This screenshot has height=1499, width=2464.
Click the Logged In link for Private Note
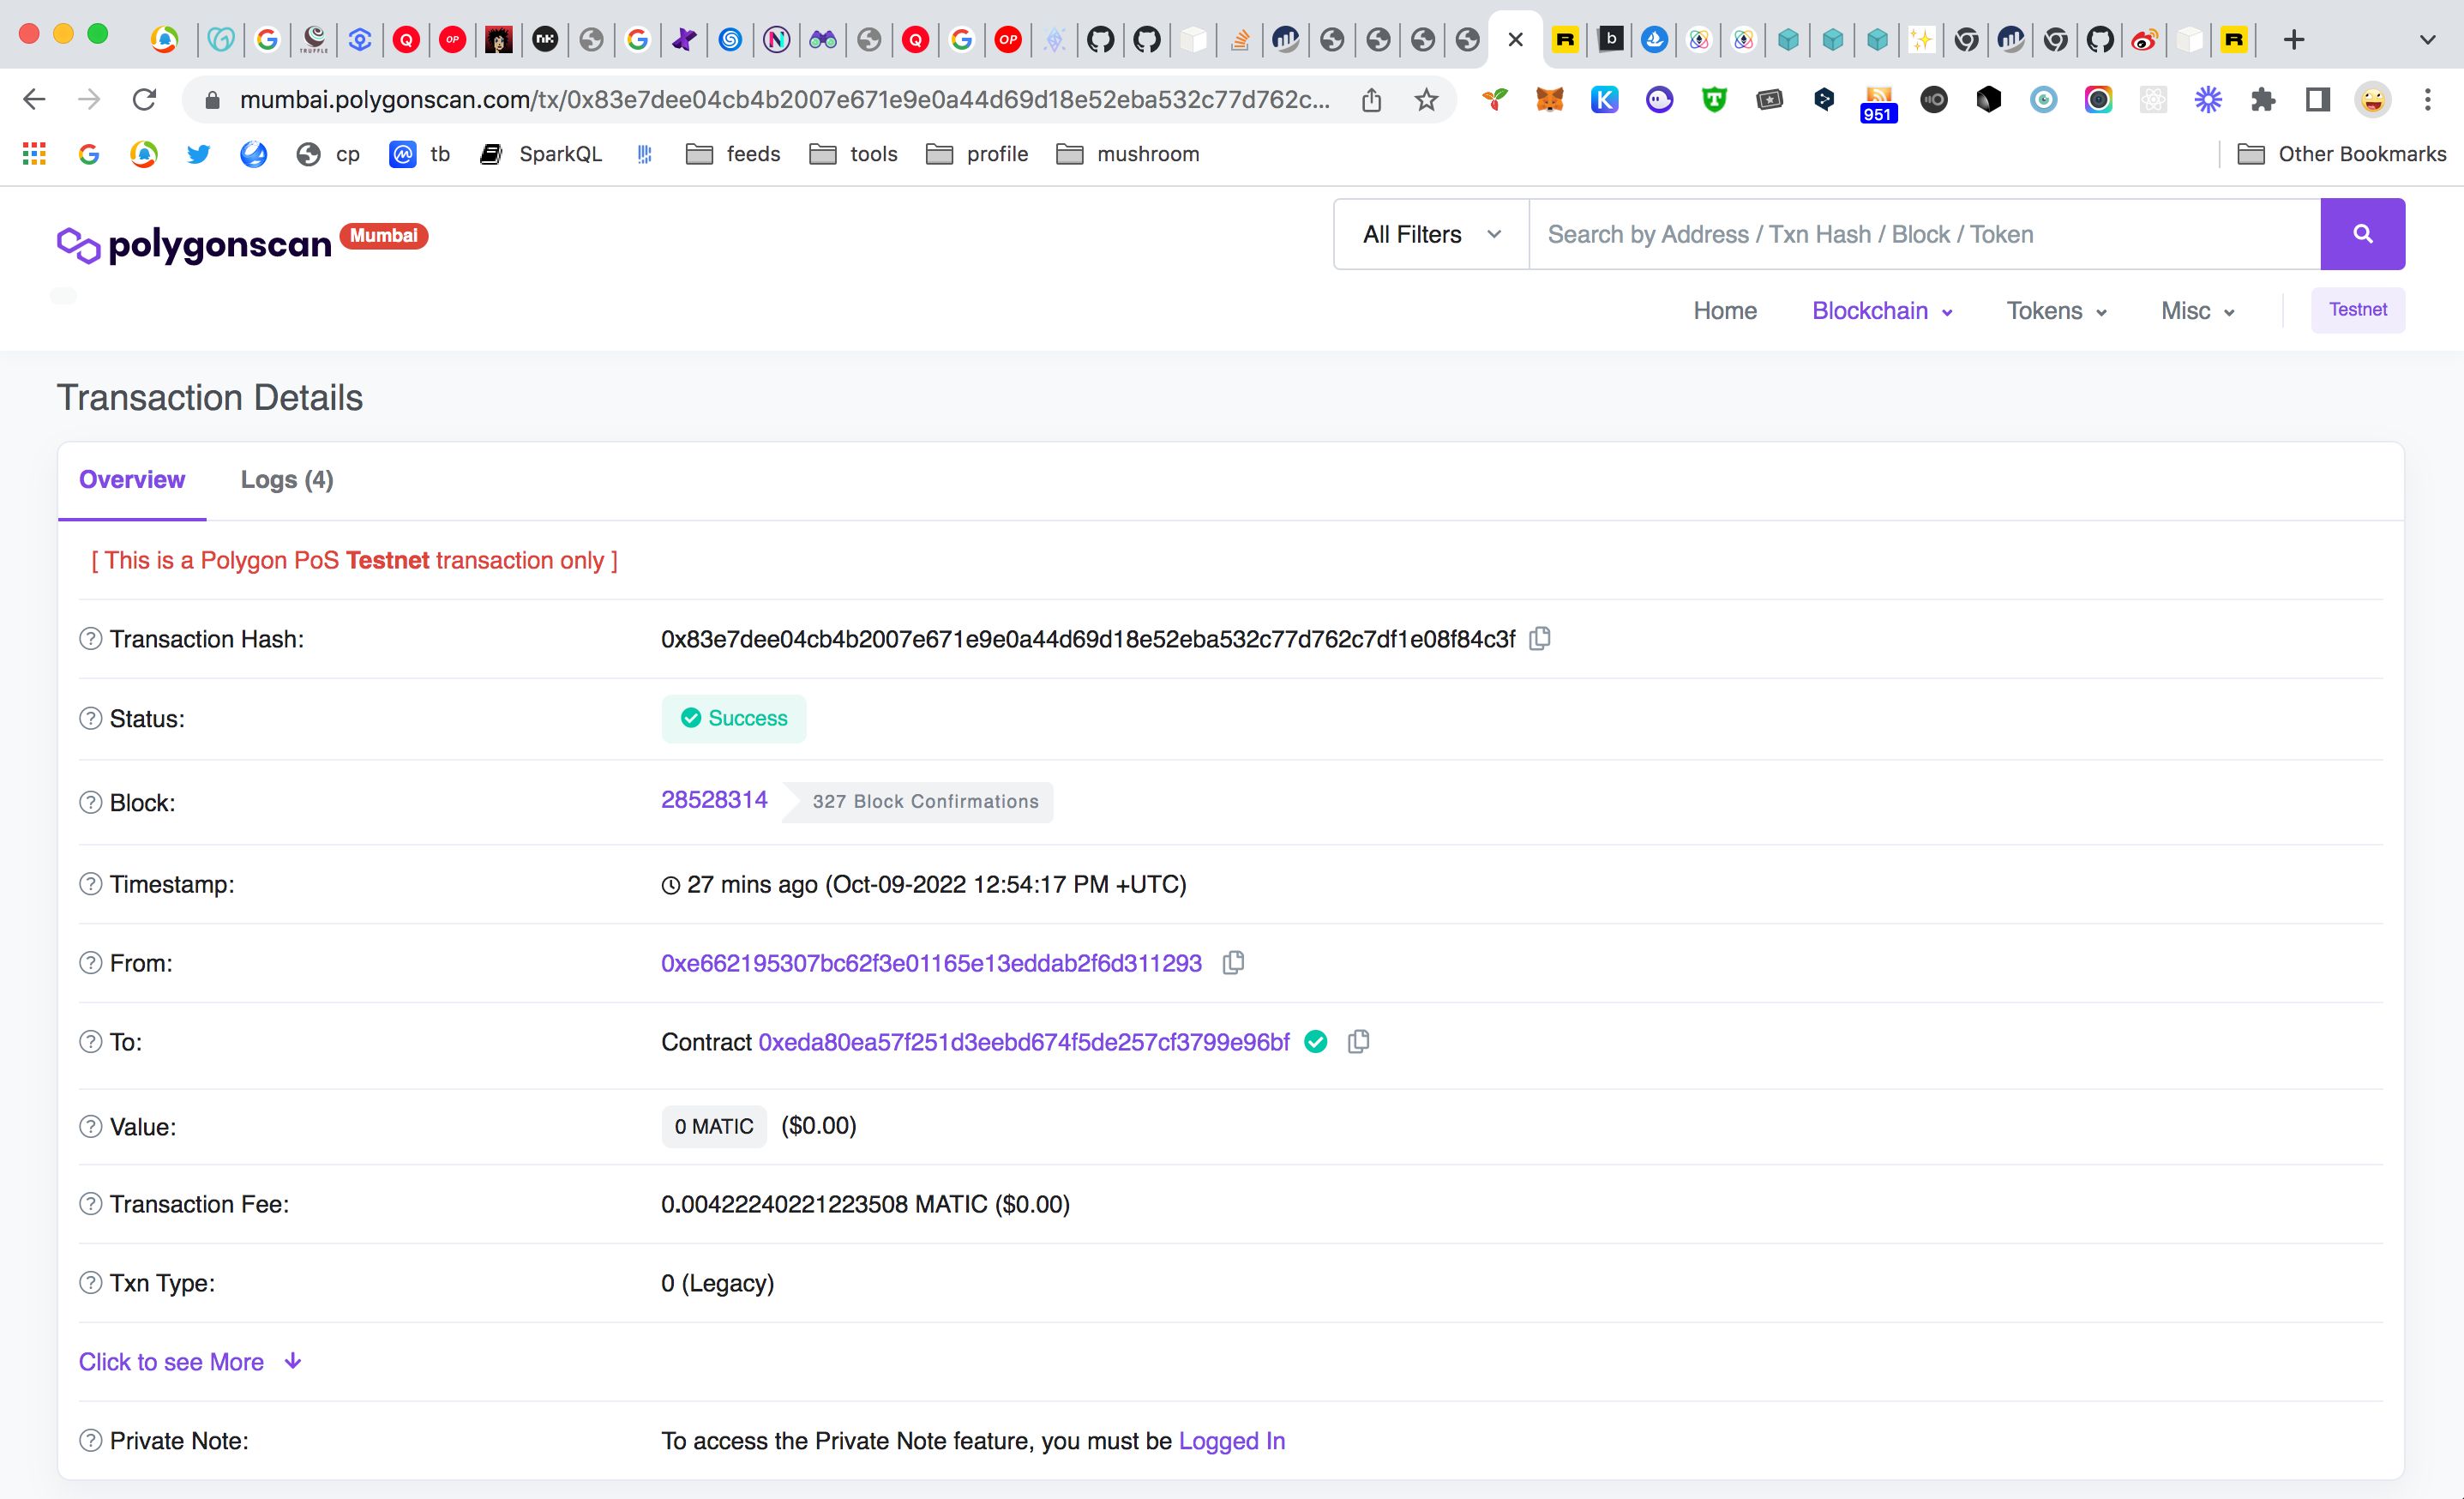[1232, 1439]
